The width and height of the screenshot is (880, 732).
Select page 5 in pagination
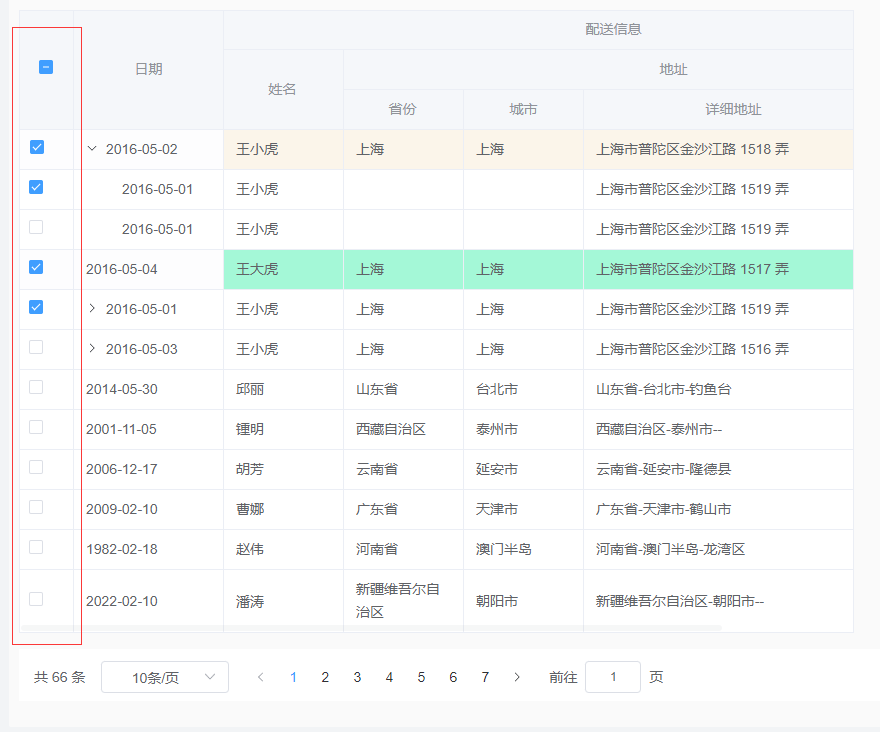(x=421, y=677)
